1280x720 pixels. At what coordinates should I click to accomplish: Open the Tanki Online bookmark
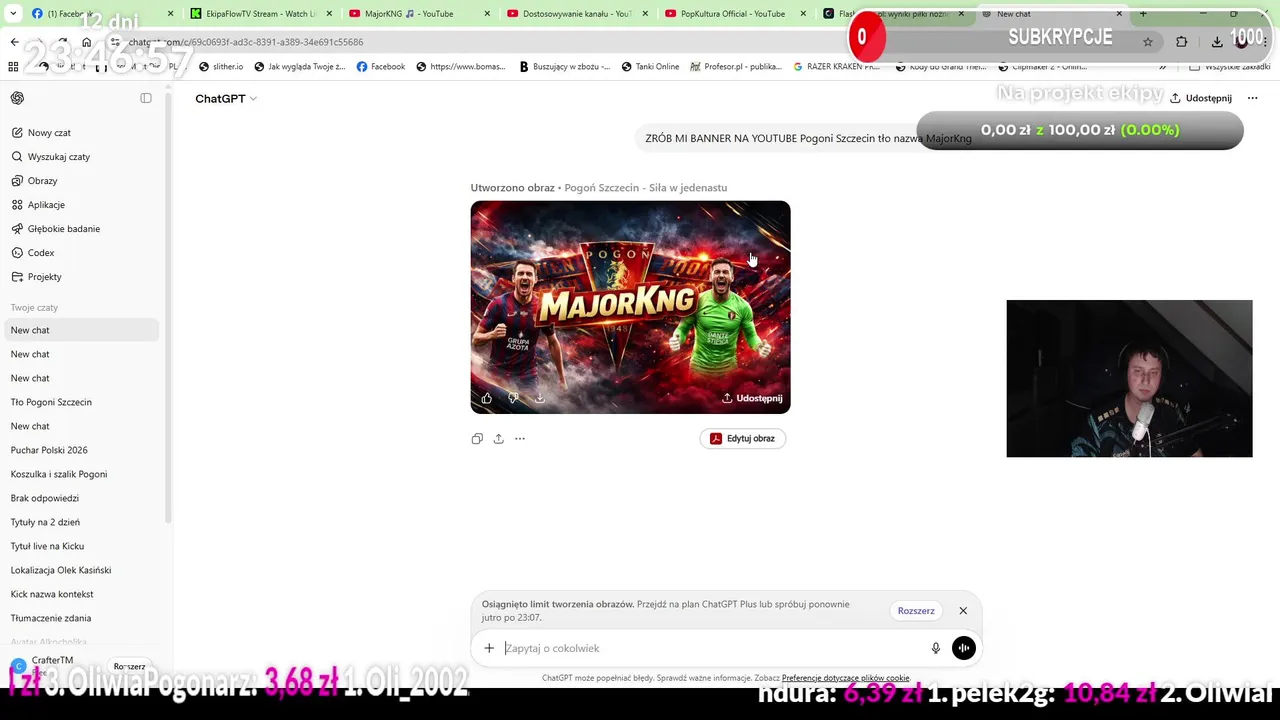(650, 67)
